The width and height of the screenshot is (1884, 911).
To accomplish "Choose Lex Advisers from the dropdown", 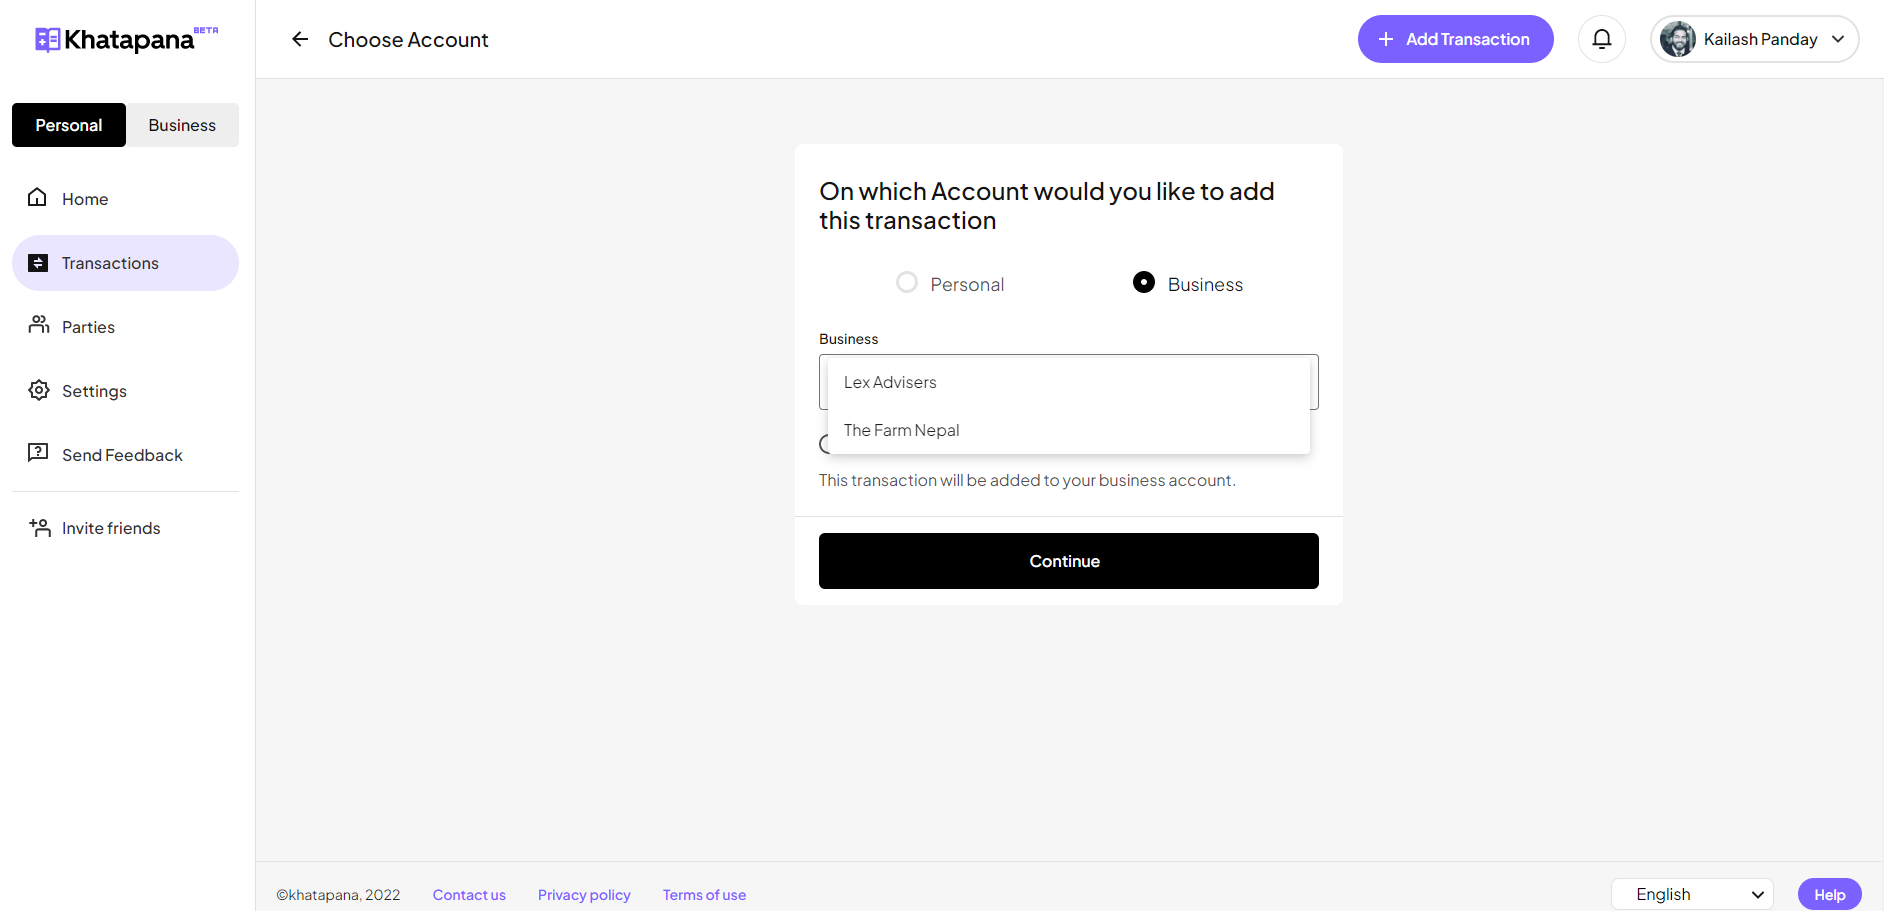I will coord(890,382).
